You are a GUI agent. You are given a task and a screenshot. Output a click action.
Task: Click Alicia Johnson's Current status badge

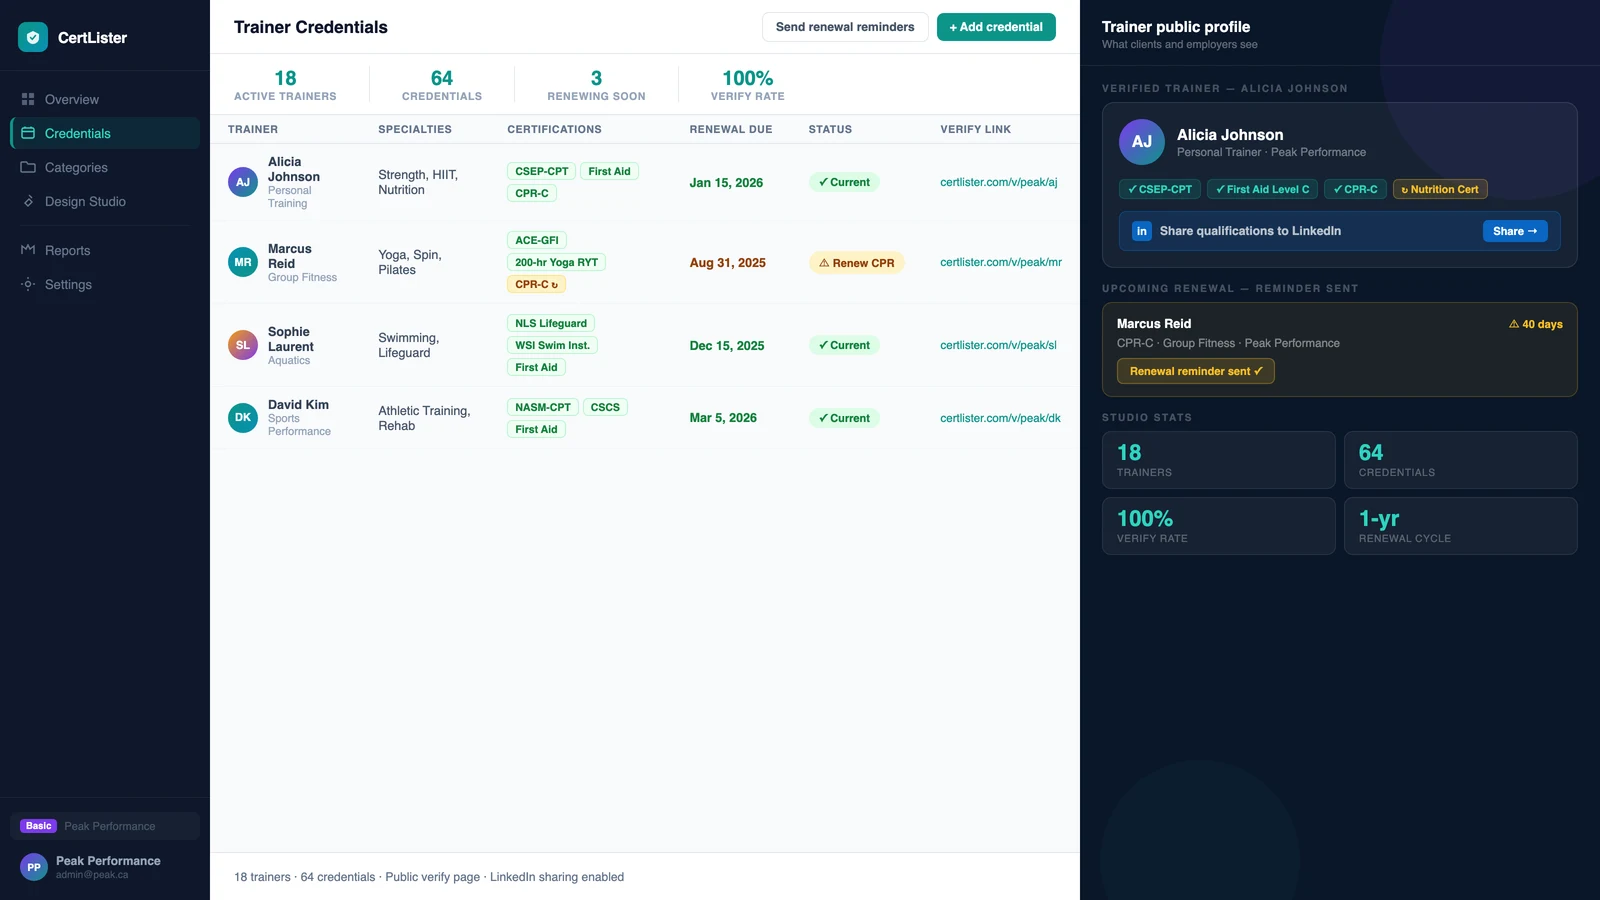click(x=844, y=182)
